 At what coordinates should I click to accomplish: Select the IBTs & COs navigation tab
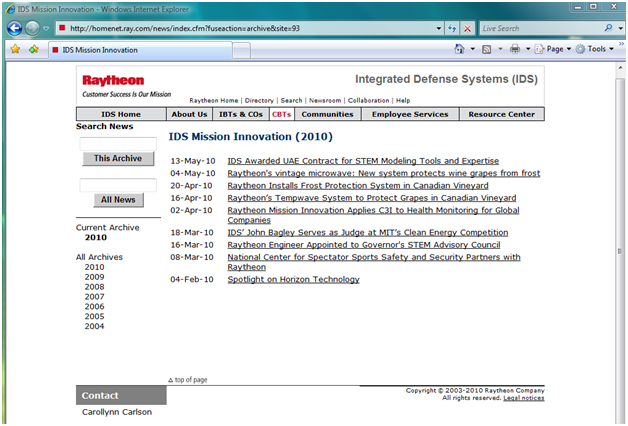pyautogui.click(x=241, y=114)
